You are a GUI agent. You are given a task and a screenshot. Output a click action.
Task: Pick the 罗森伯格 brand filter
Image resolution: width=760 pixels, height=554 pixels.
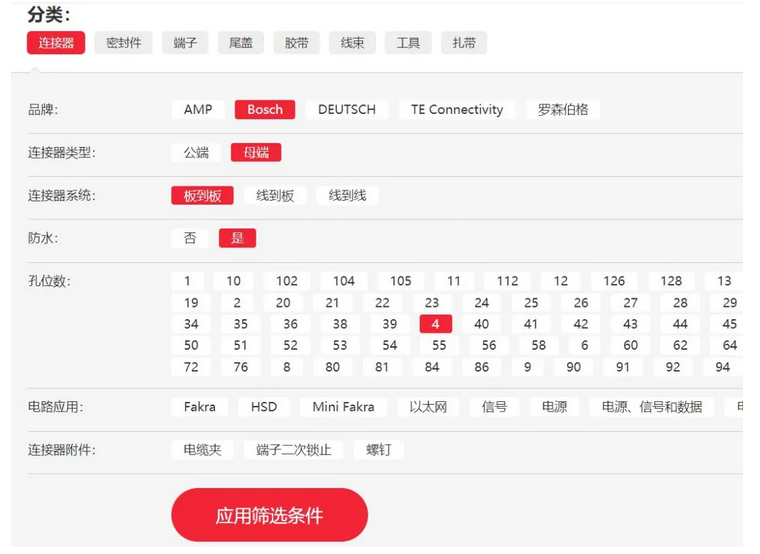click(563, 110)
